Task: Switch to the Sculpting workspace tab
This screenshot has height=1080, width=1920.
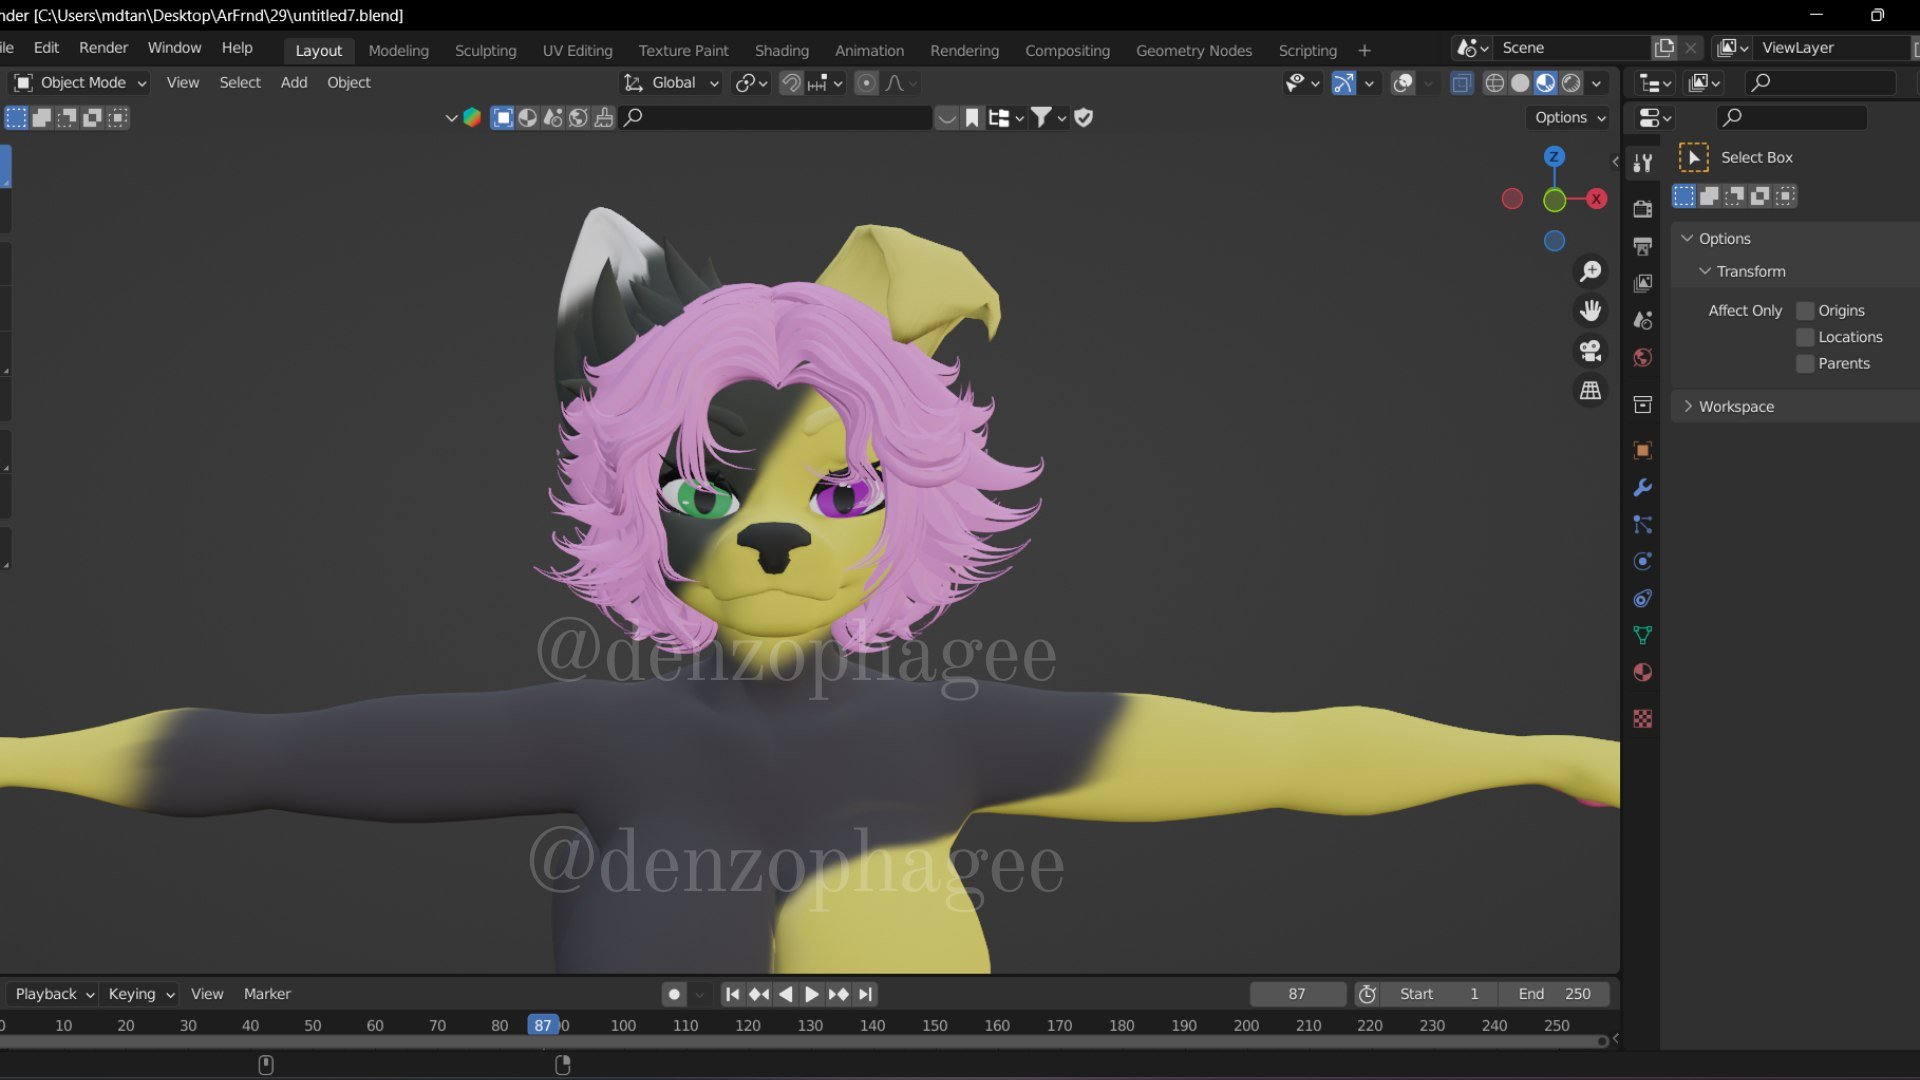Action: click(485, 50)
